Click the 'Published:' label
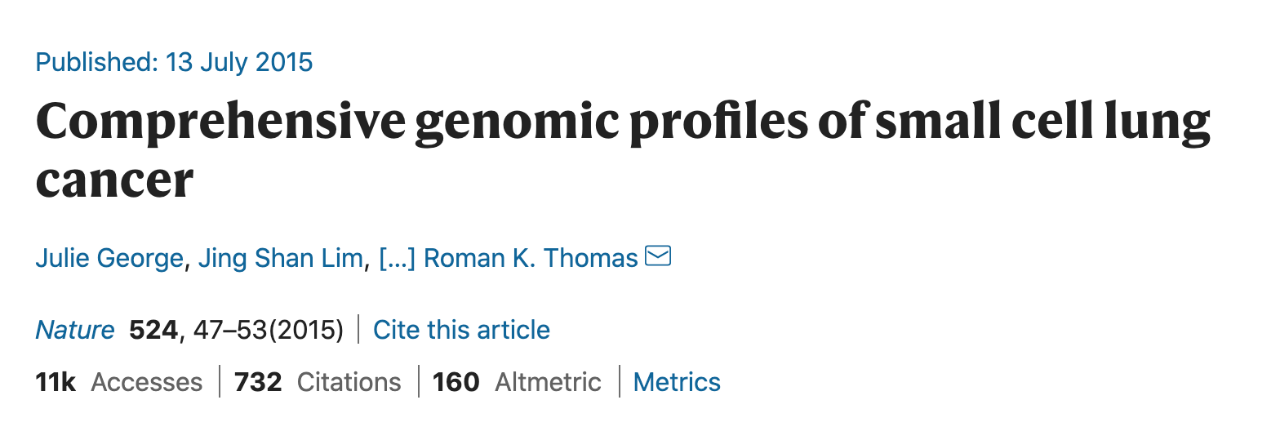This screenshot has width=1280, height=431. click(x=96, y=62)
